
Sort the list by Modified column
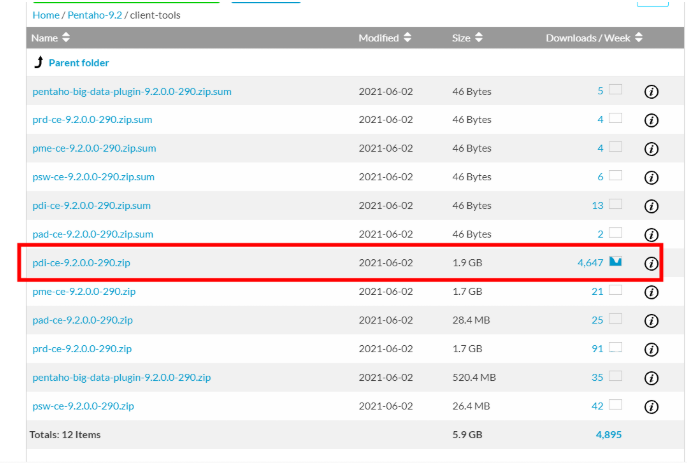385,38
